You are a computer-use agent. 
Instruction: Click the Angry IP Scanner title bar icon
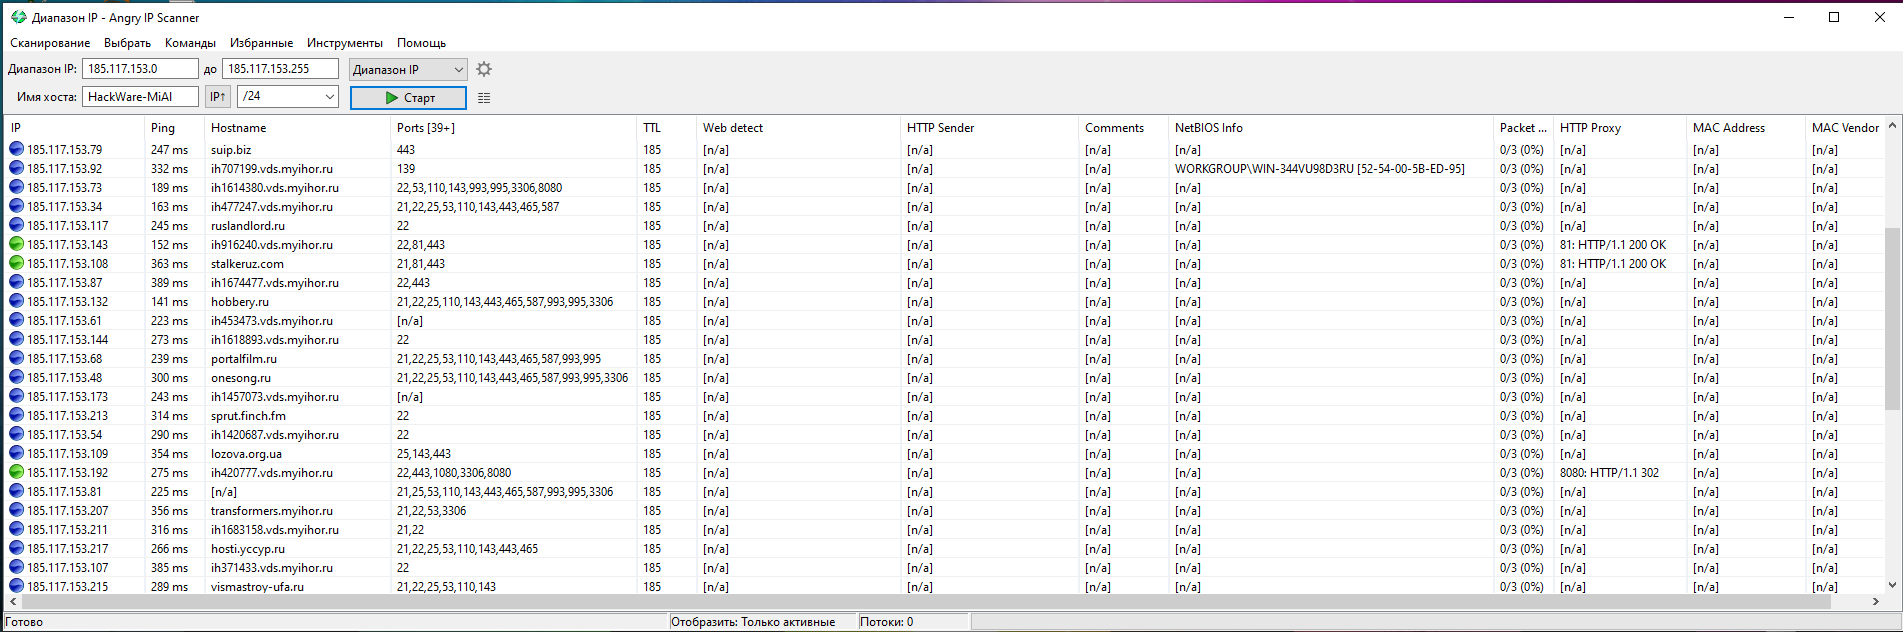coord(18,17)
